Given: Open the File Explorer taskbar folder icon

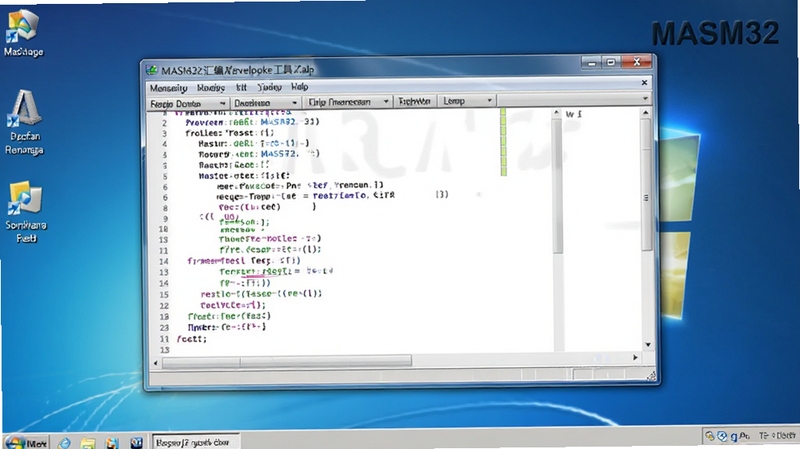Looking at the screenshot, I should click(x=88, y=443).
